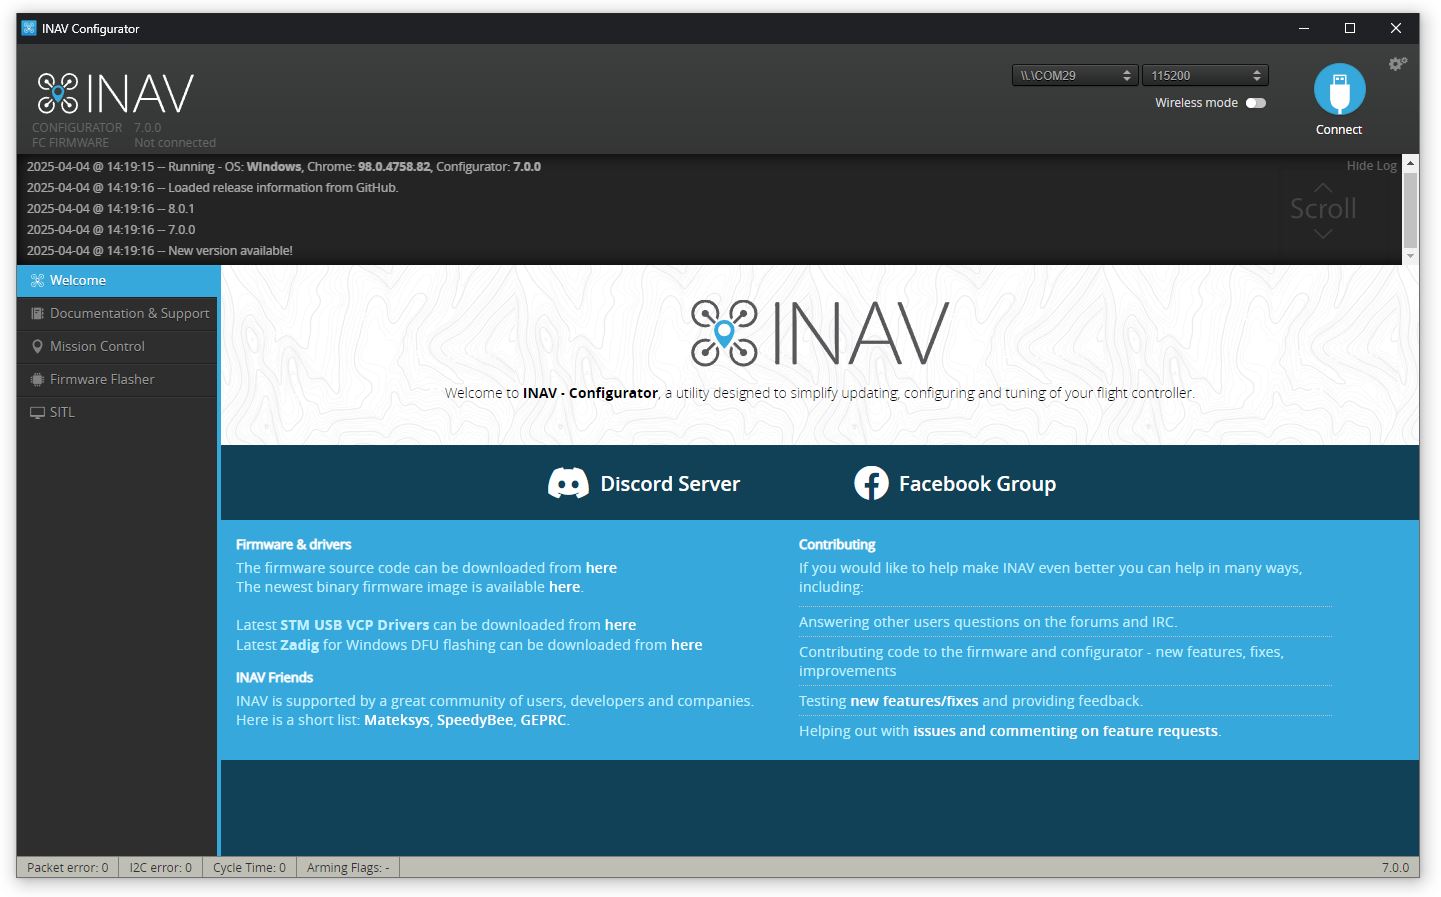Click the Hide Log link
The width and height of the screenshot is (1441, 897).
point(1371,166)
